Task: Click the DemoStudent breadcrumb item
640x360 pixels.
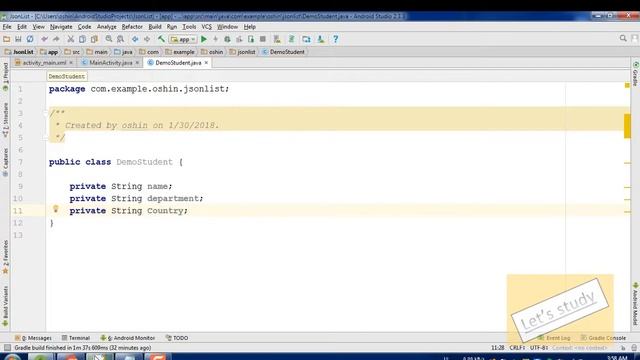Action: click(283, 52)
